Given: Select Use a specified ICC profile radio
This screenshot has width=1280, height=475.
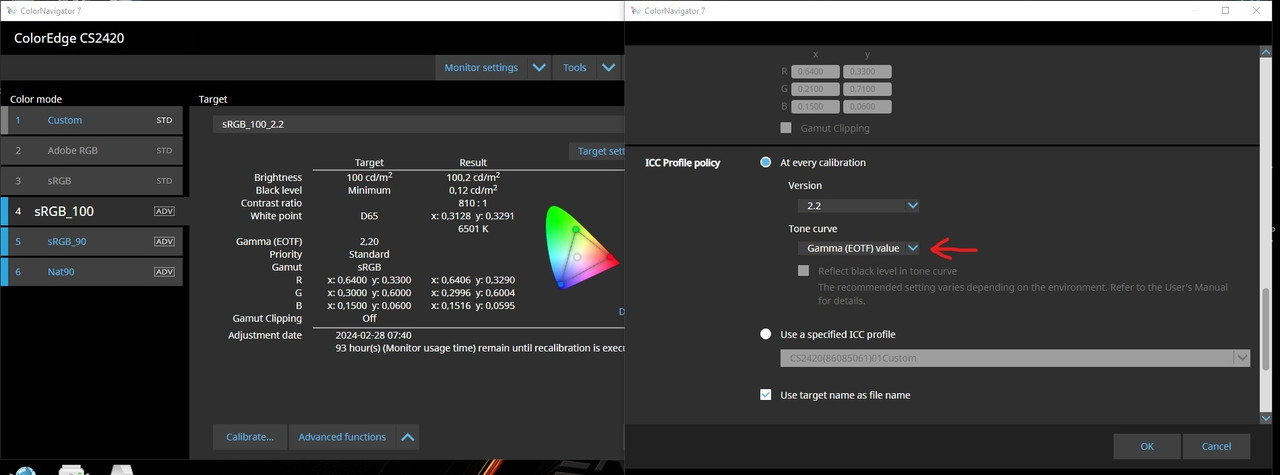Looking at the screenshot, I should pyautogui.click(x=766, y=334).
